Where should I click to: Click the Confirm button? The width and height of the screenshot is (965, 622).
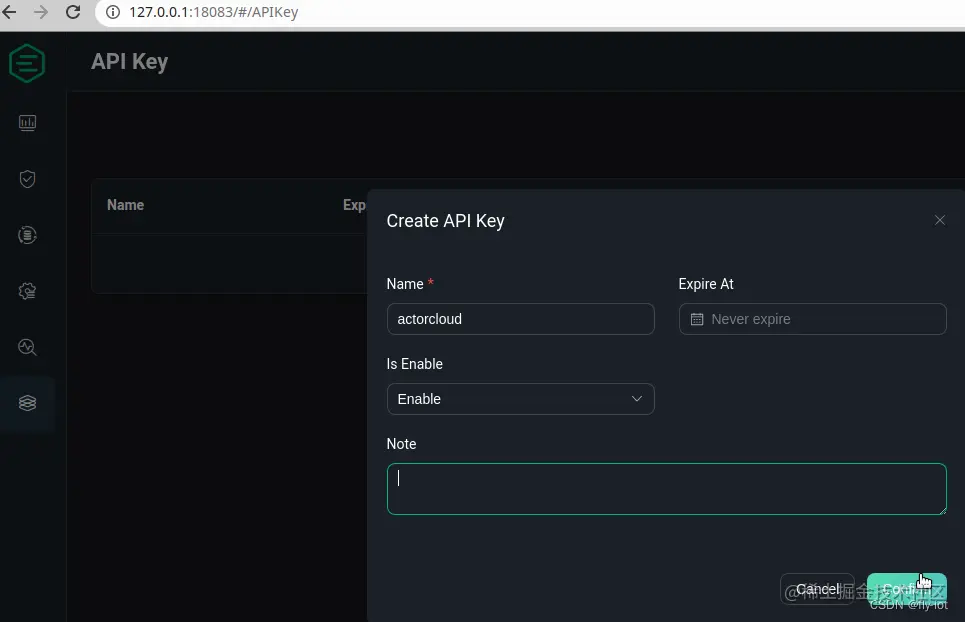907,589
